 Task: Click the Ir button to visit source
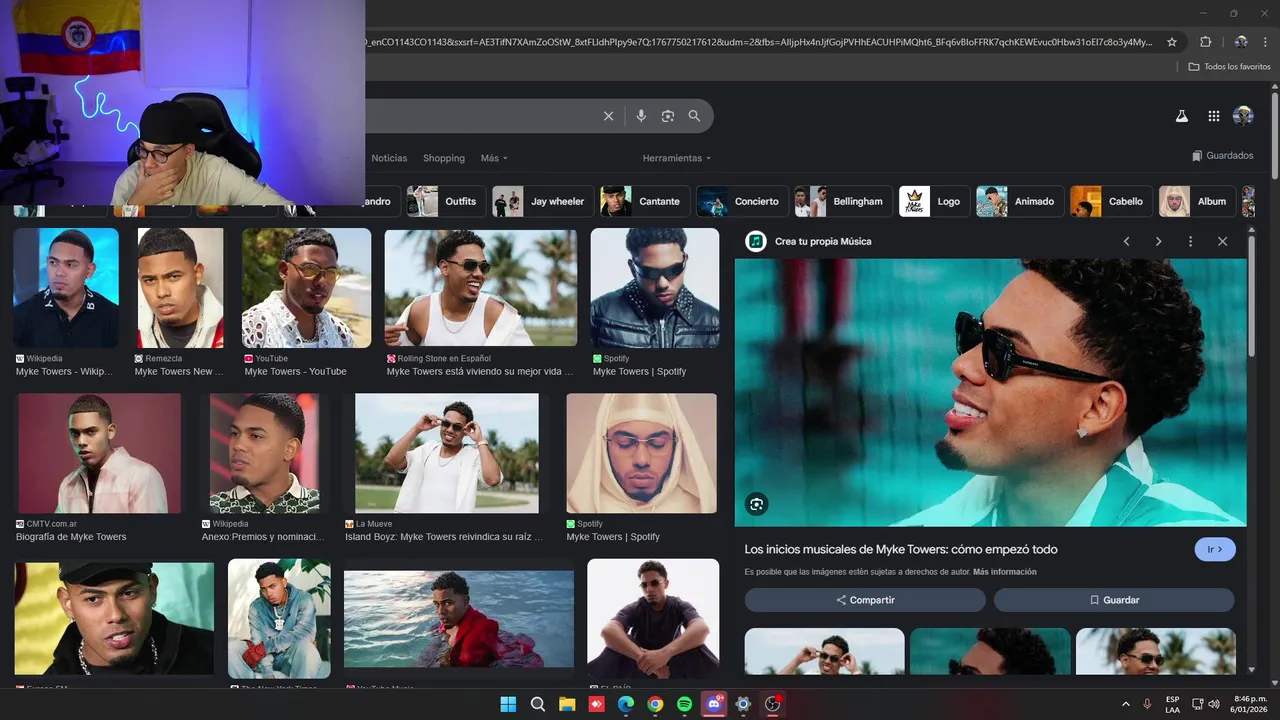[x=1215, y=549]
